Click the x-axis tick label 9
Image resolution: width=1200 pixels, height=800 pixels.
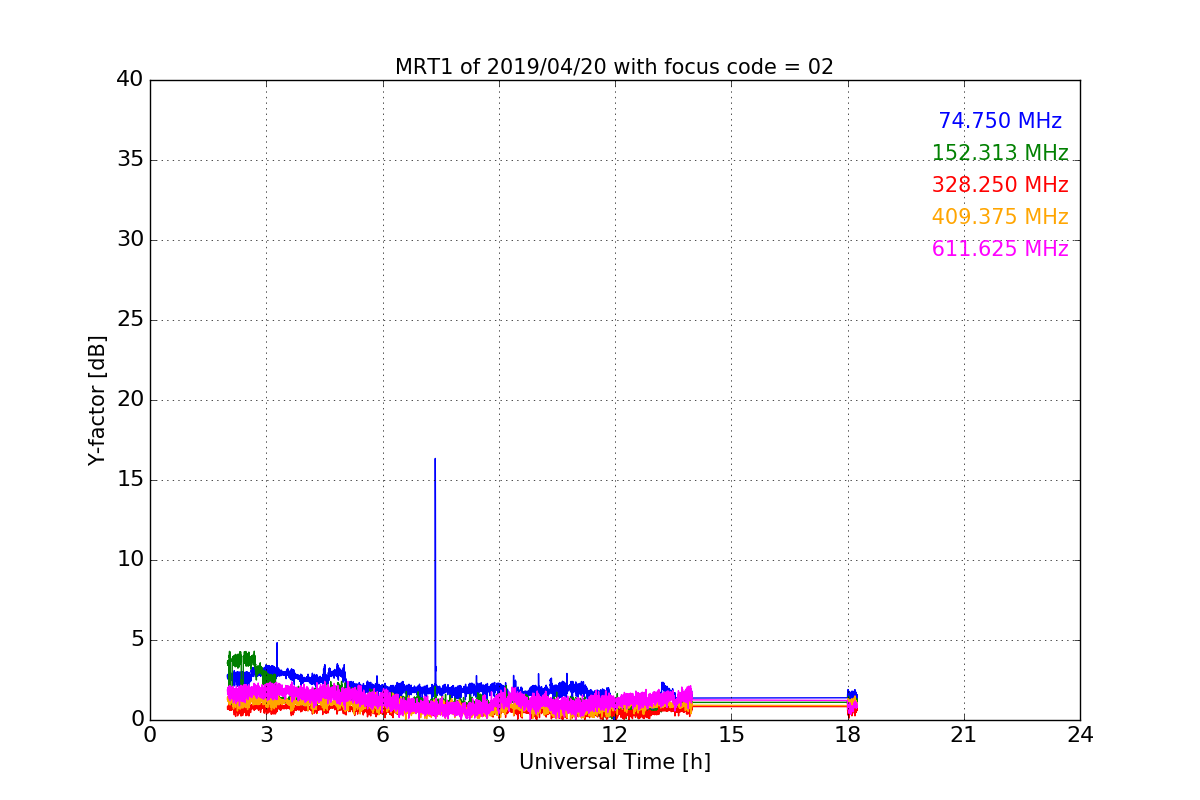point(499,735)
